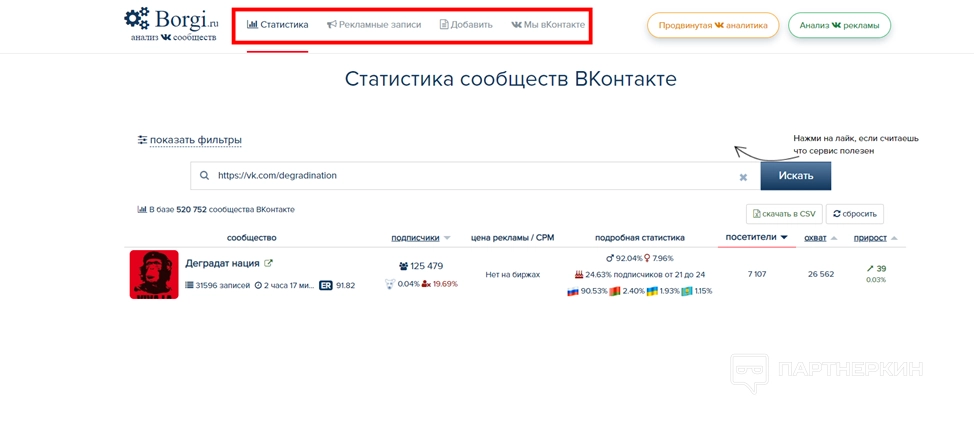Viewport: 974px width, 446px height.
Task: Click the Borgi.ru logo
Action: pyautogui.click(x=171, y=24)
